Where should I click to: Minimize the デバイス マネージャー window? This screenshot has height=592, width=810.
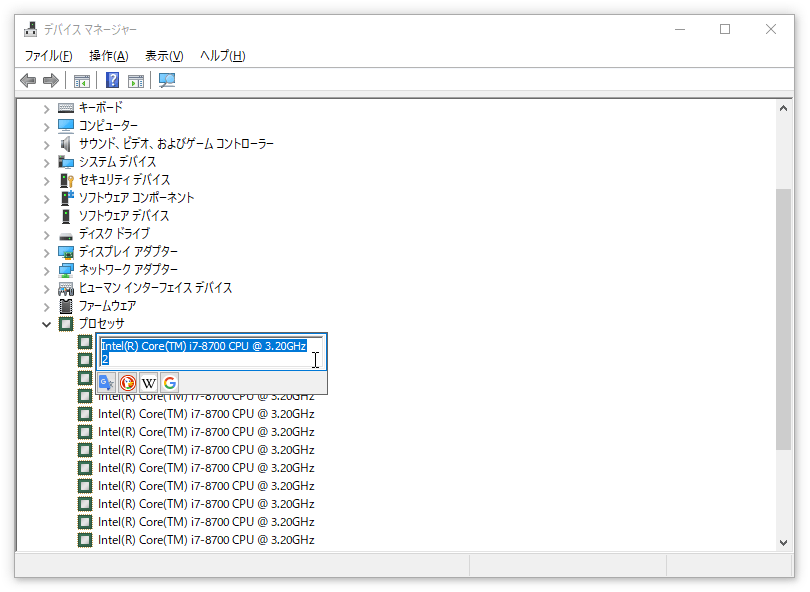(680, 29)
